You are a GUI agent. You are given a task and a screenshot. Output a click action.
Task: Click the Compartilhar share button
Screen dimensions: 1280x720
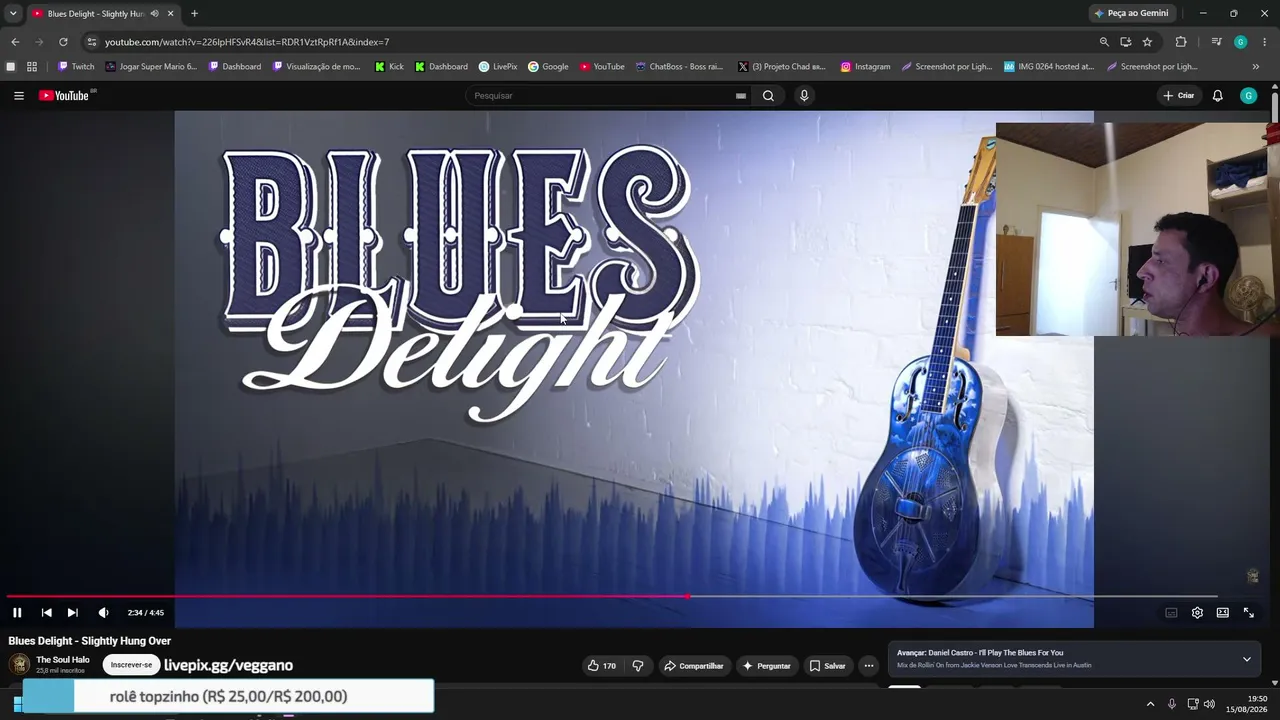pos(693,666)
